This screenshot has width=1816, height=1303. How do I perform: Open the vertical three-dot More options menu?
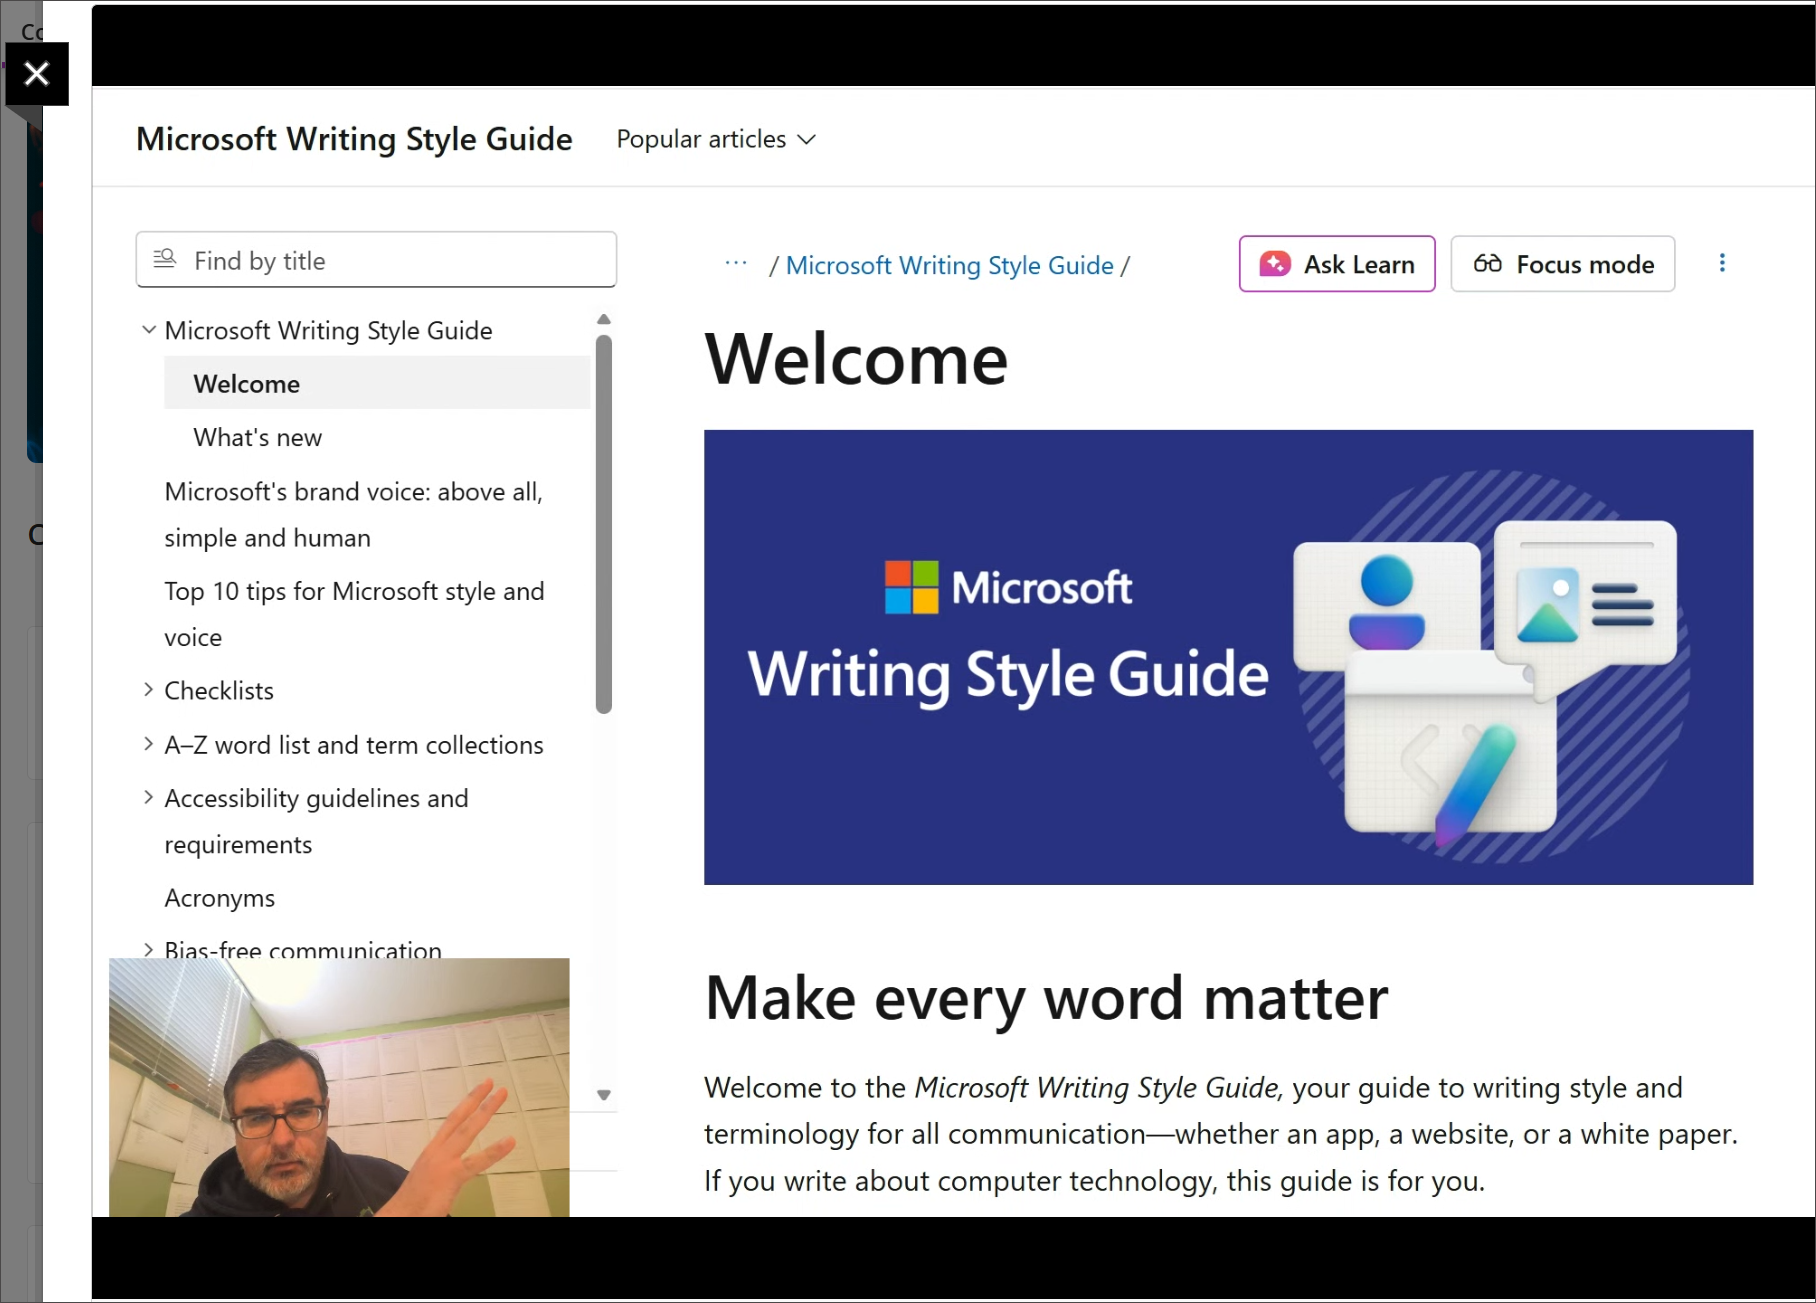(1723, 263)
